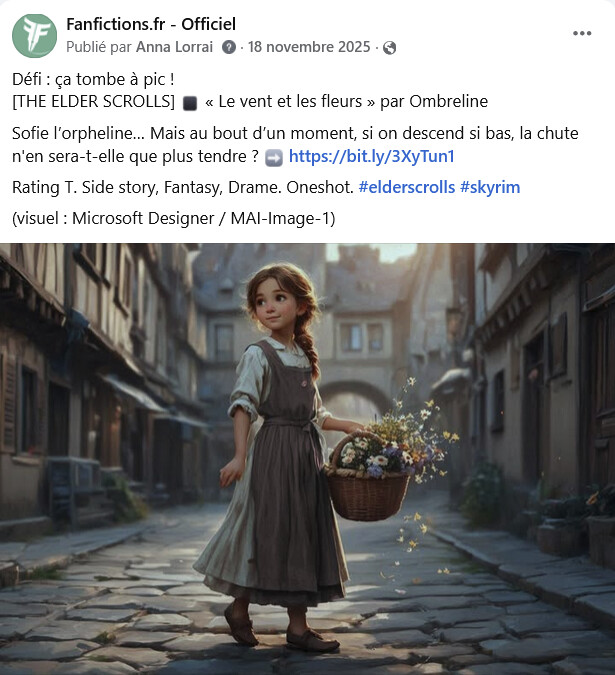Click the 18 novembre 2025 post date
The image size is (615, 675).
(309, 47)
